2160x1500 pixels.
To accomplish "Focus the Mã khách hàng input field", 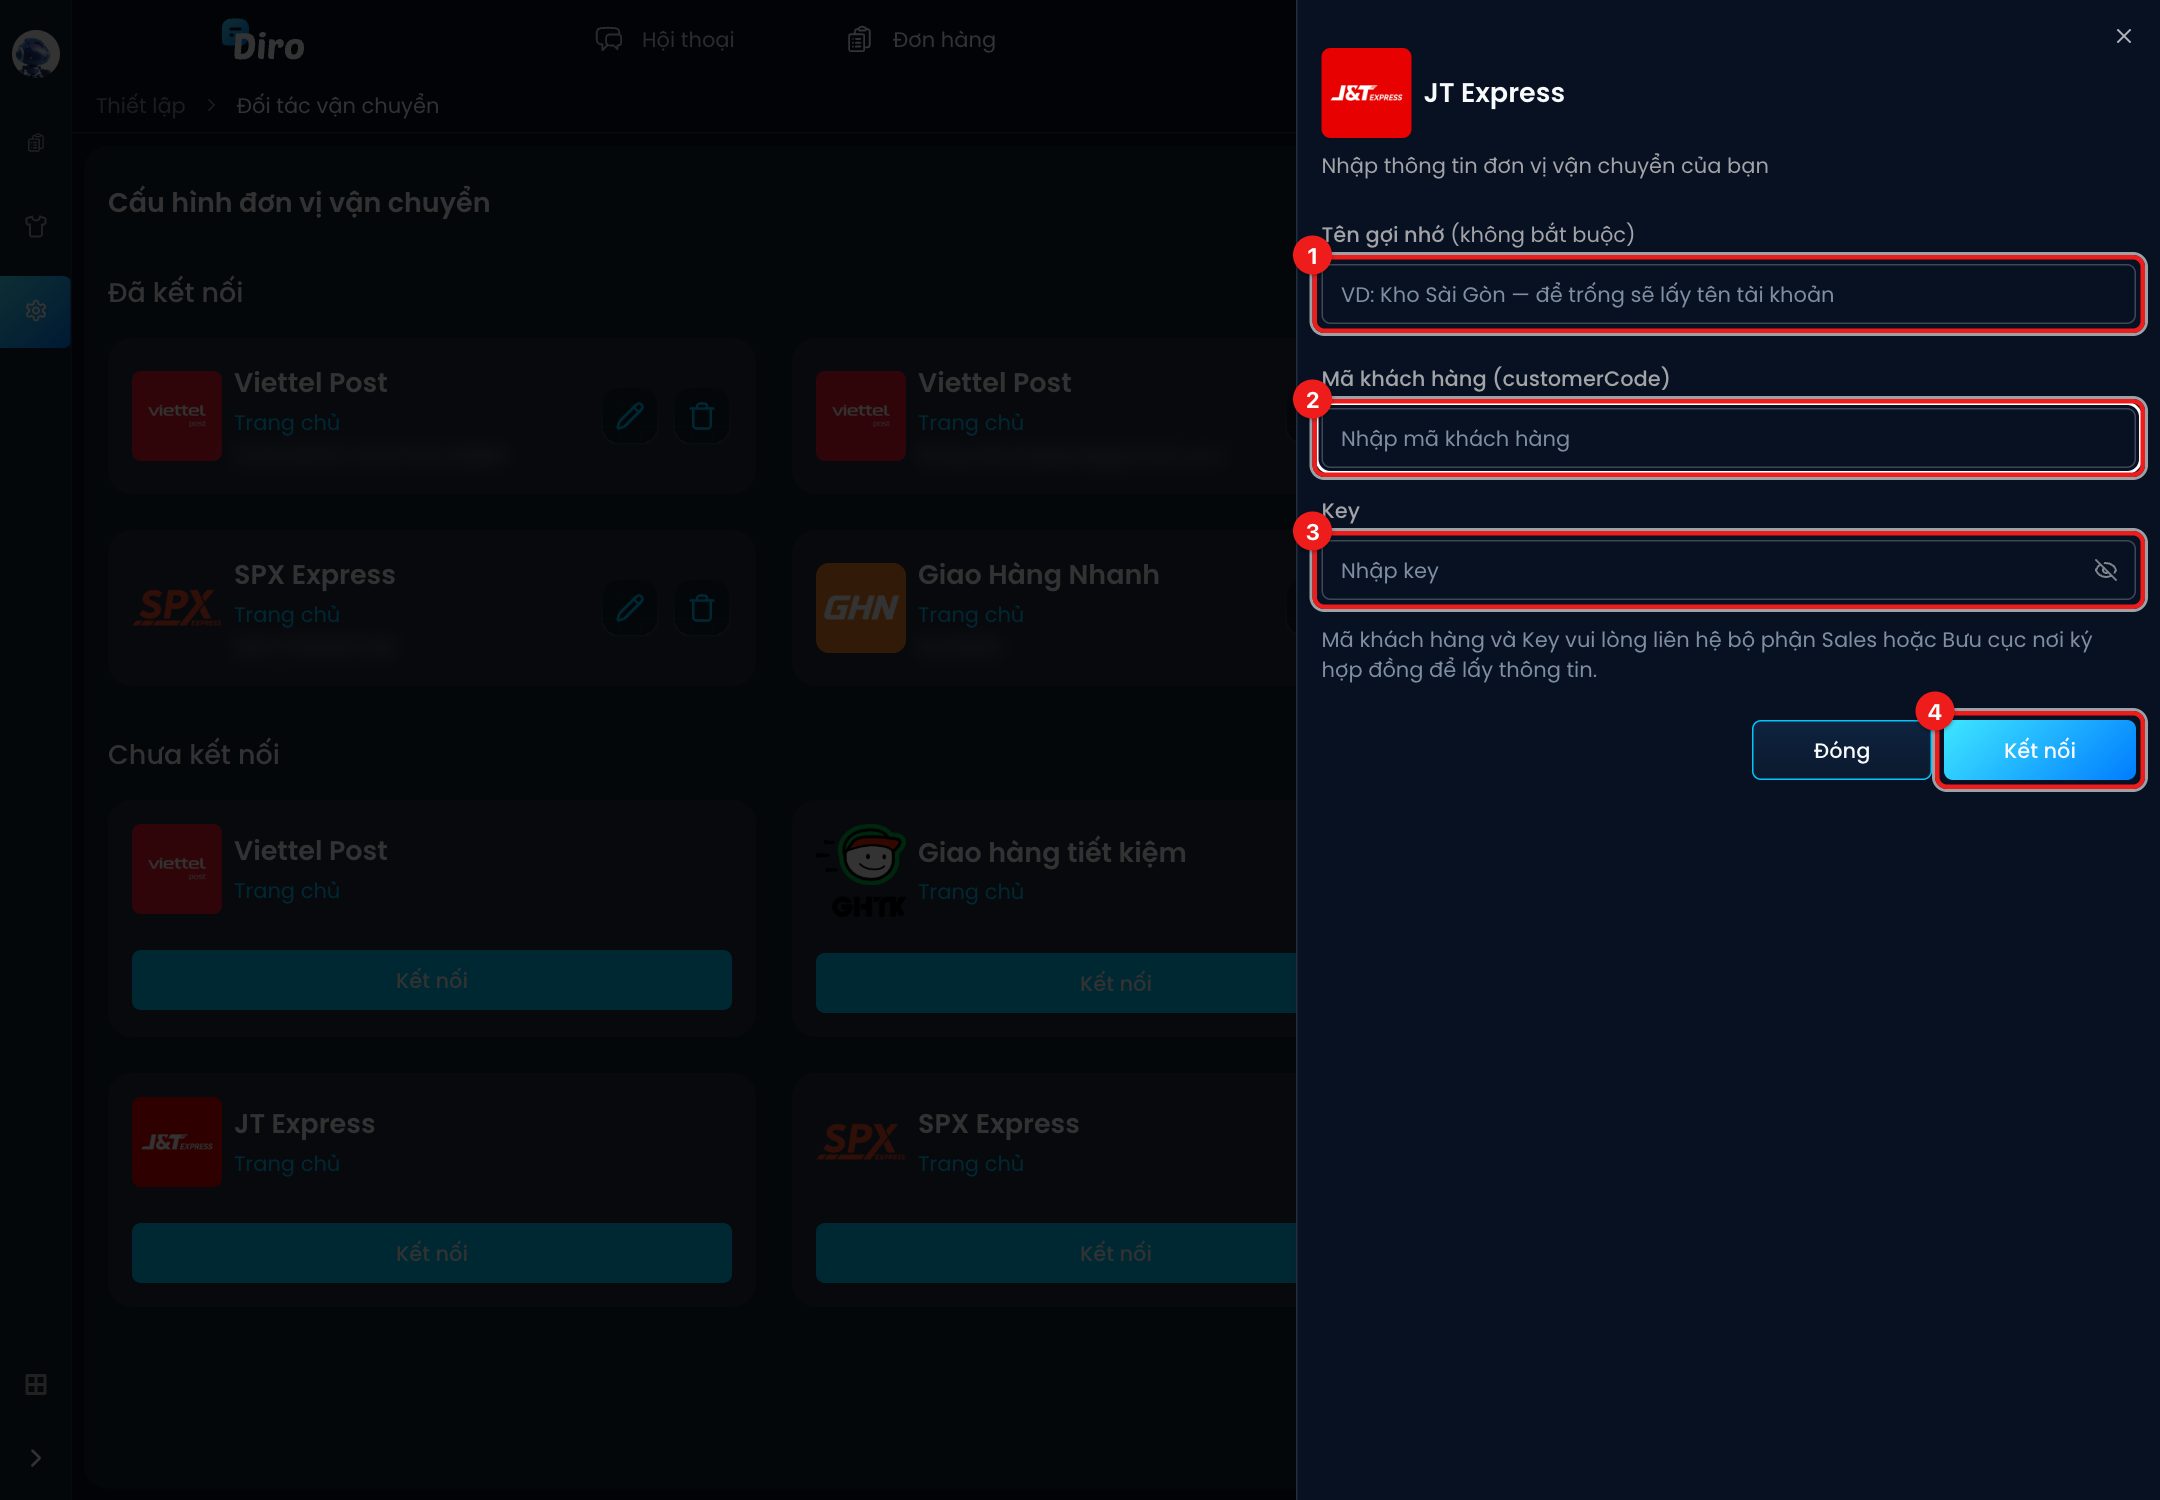I will (x=1728, y=438).
